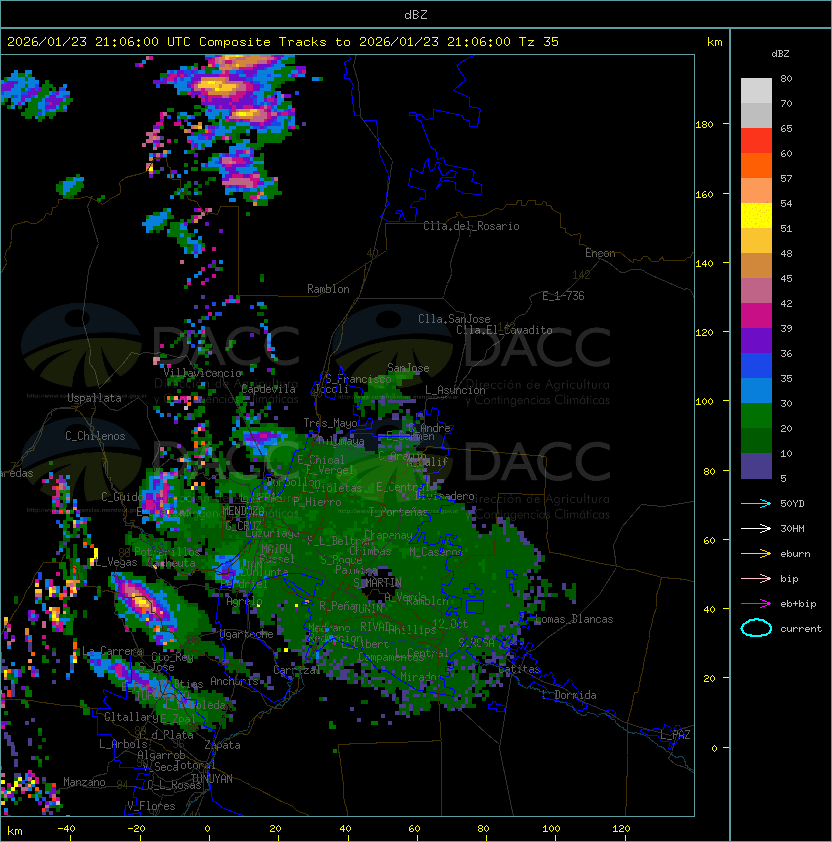Click the 'Tres_Mayo' map label

pyautogui.click(x=330, y=423)
